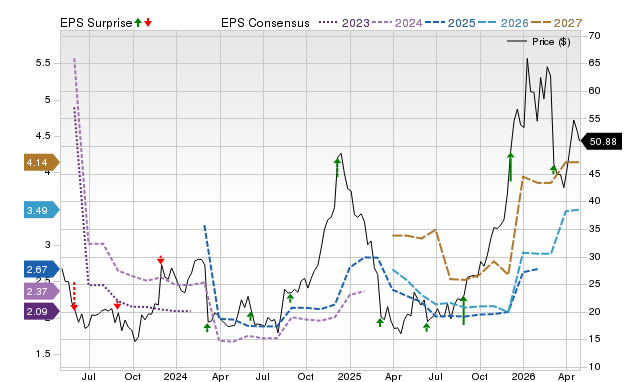Click the green surprise arrow at March 2024

click(207, 327)
